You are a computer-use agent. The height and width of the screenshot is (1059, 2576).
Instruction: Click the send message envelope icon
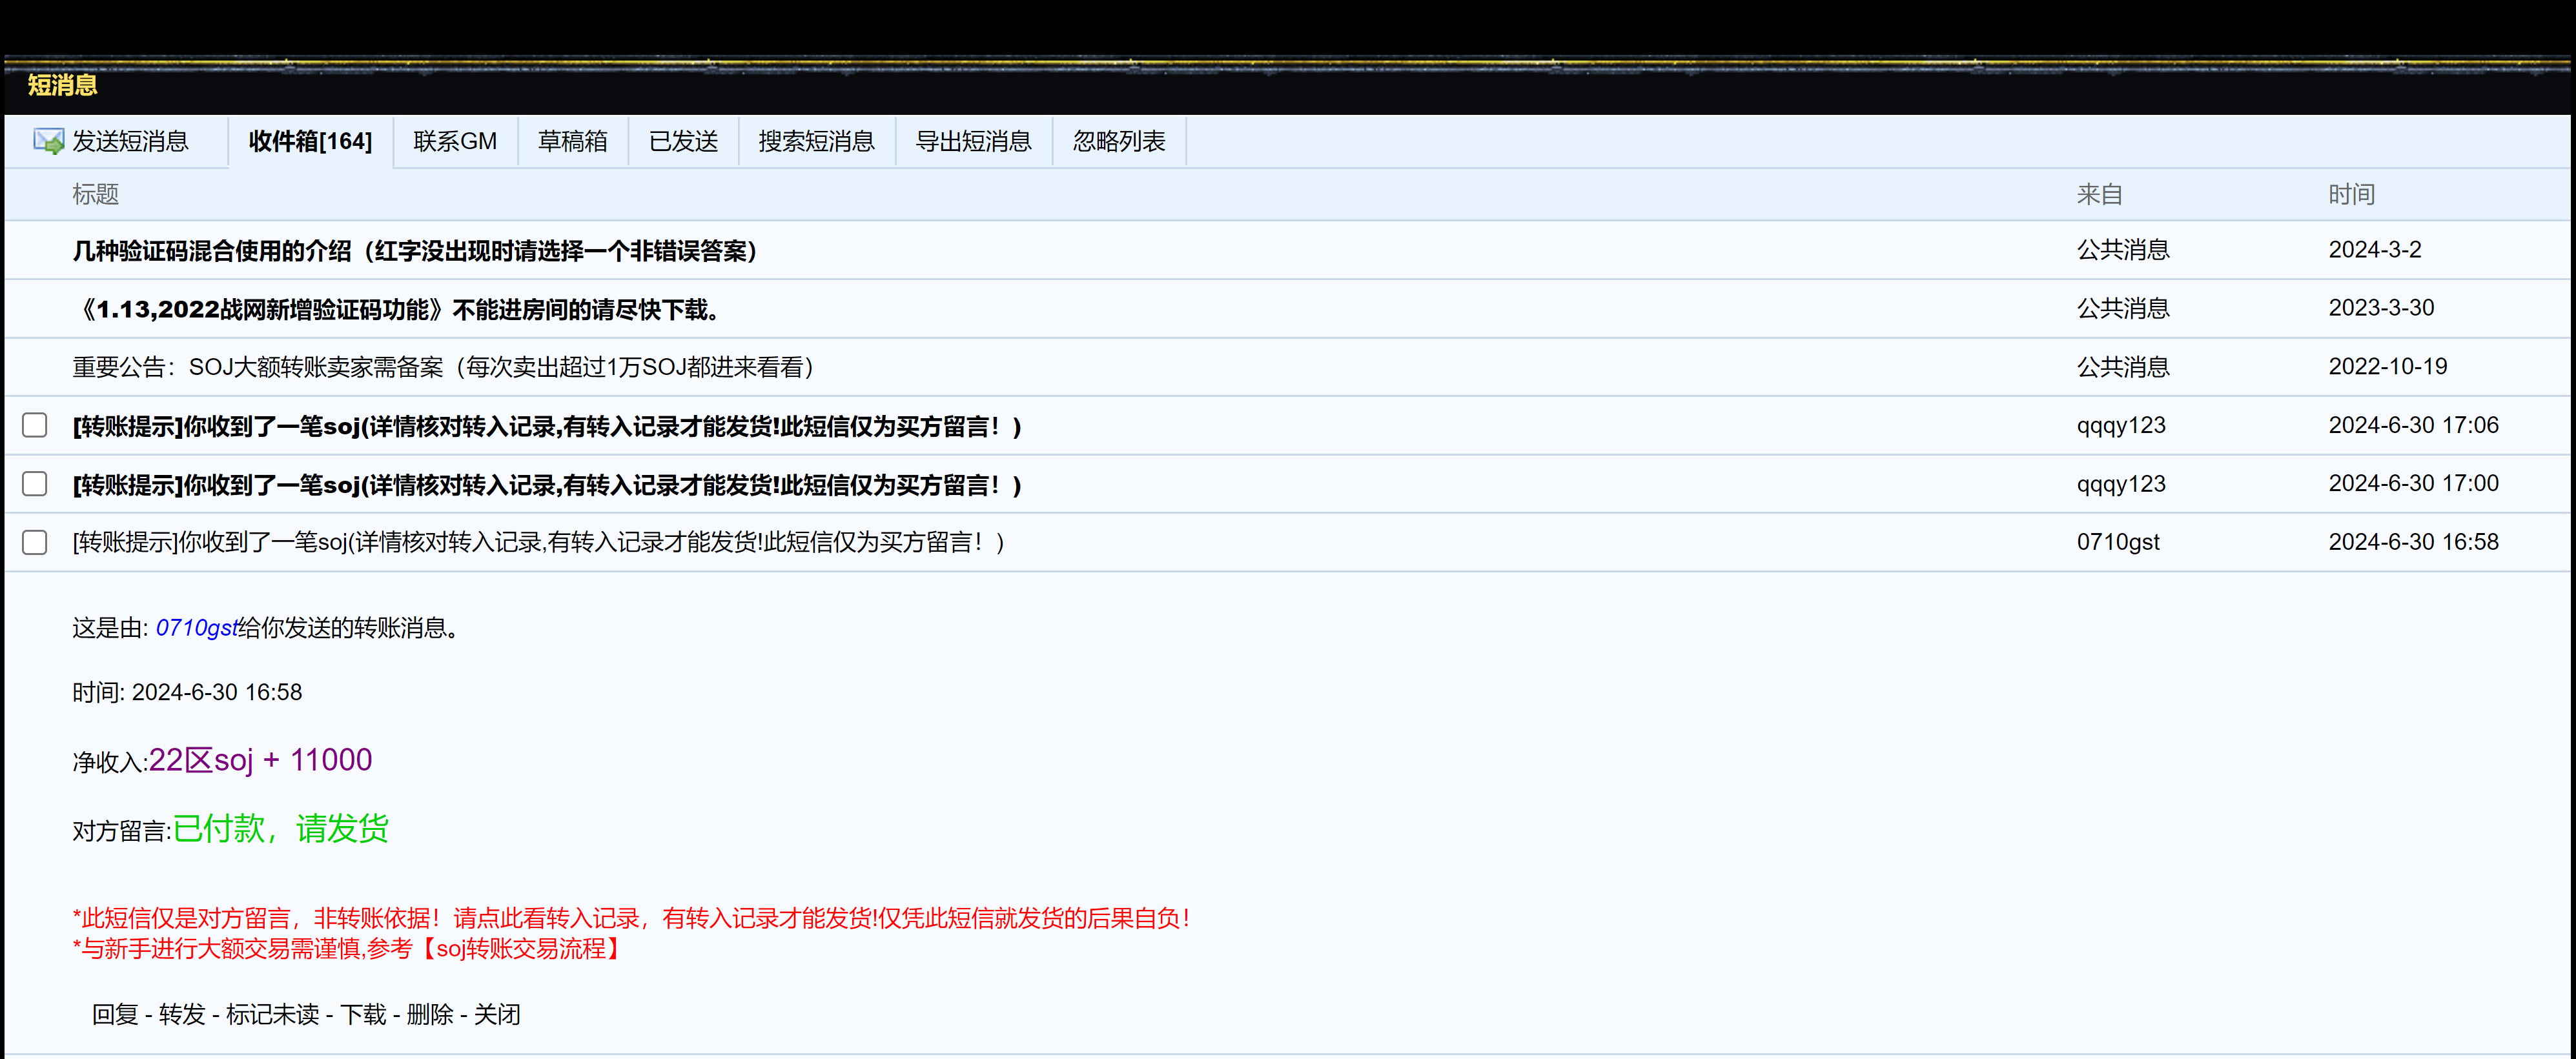coord(48,141)
